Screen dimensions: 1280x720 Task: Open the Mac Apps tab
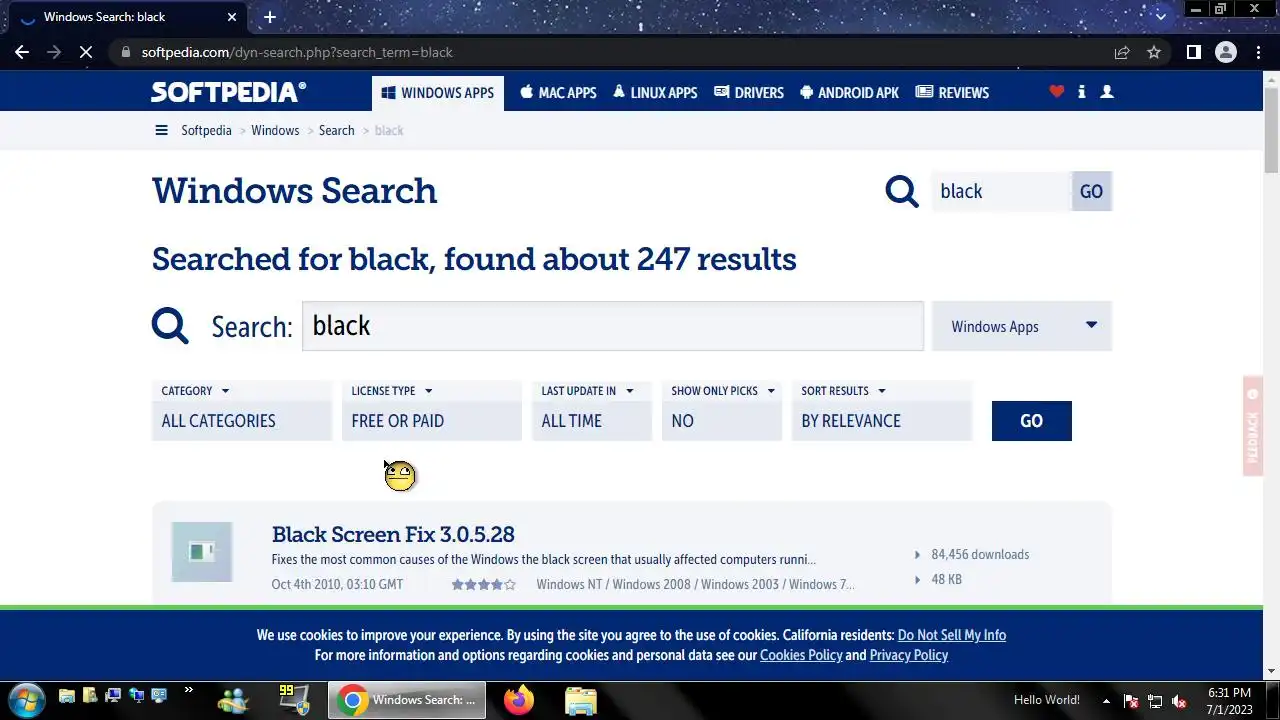[558, 92]
